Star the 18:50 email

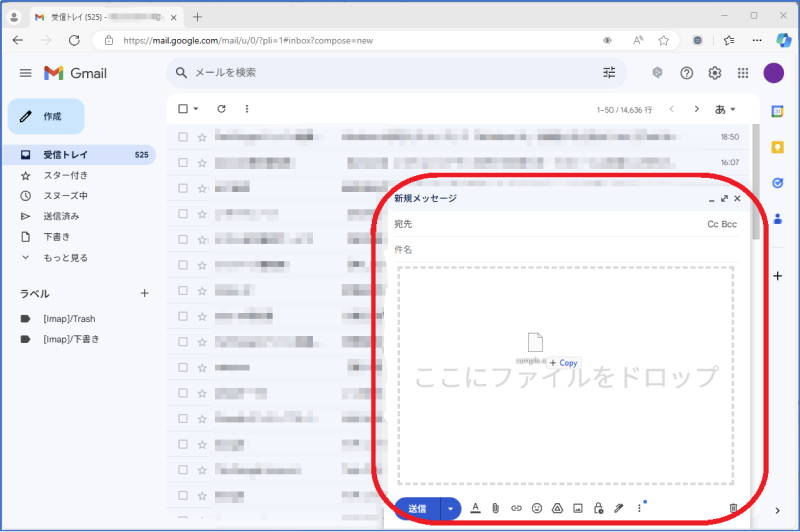[x=202, y=137]
